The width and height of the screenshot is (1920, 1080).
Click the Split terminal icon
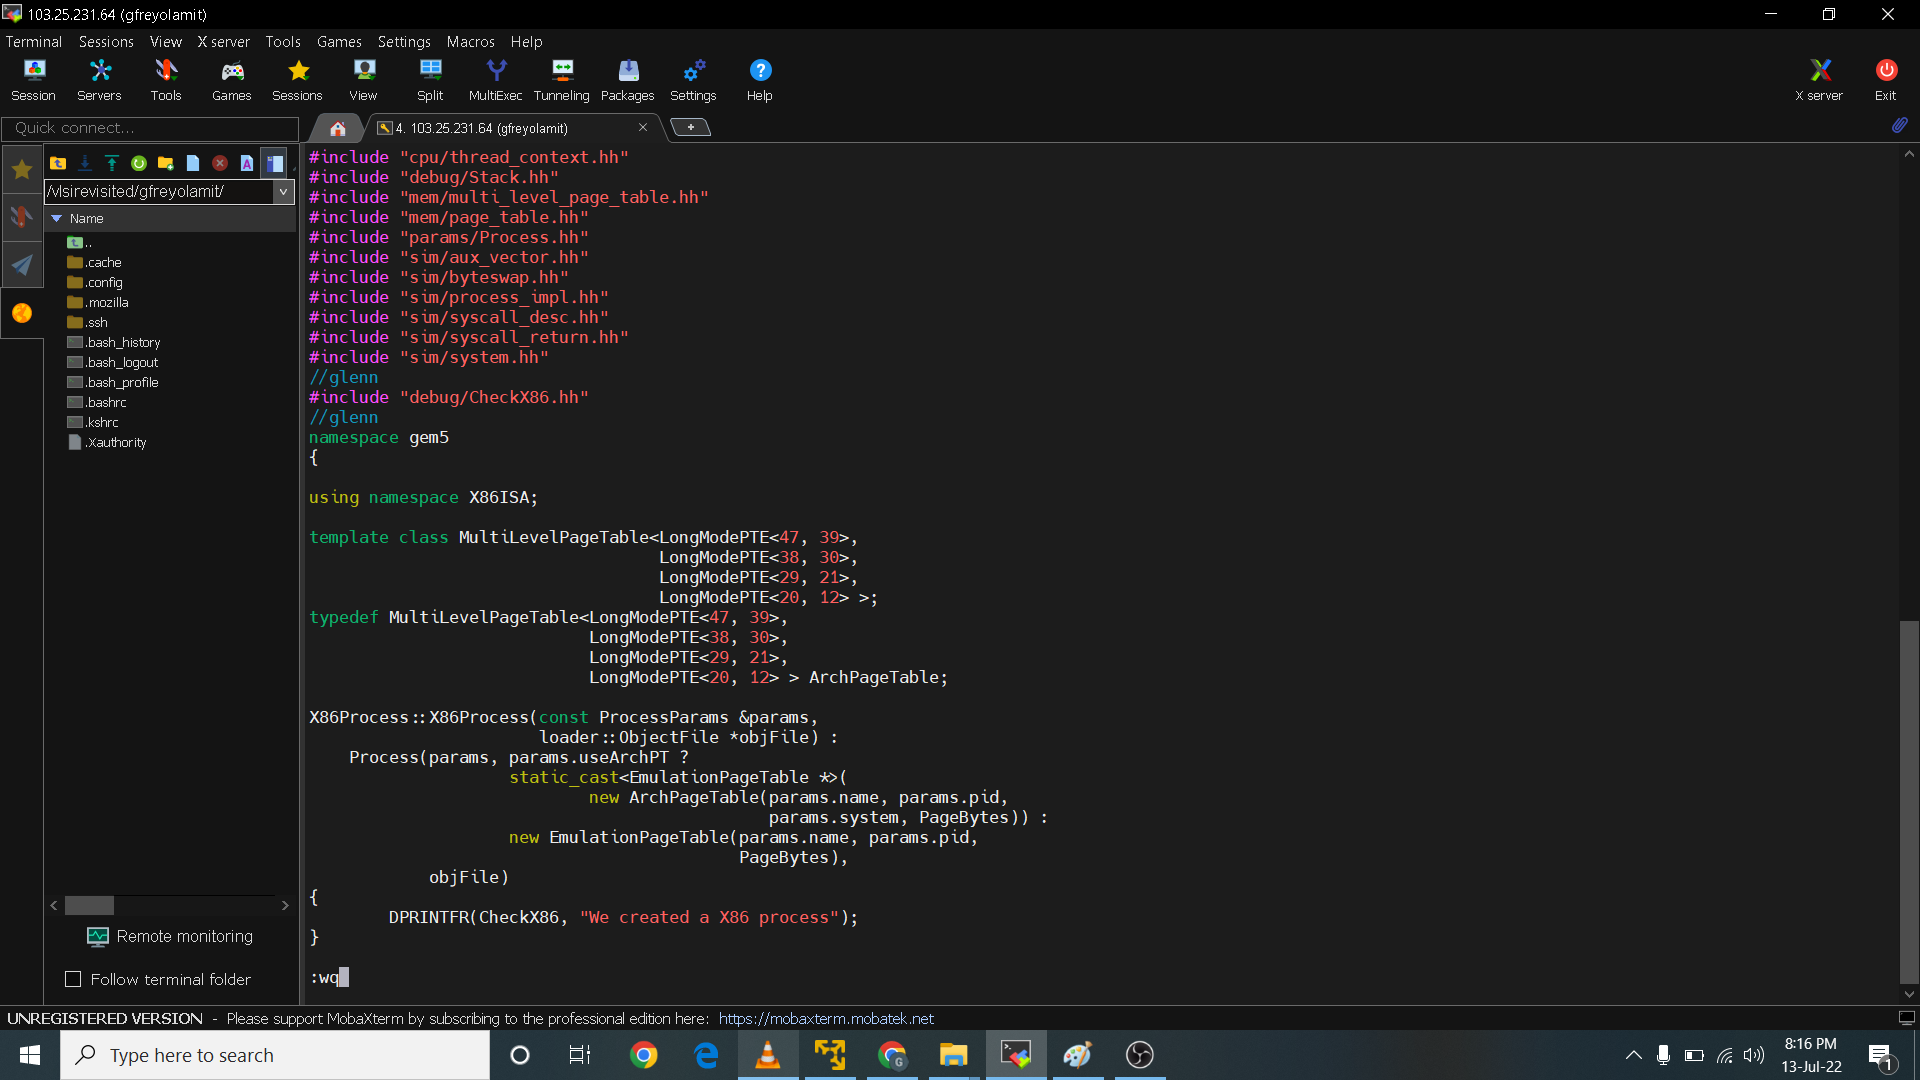(430, 79)
